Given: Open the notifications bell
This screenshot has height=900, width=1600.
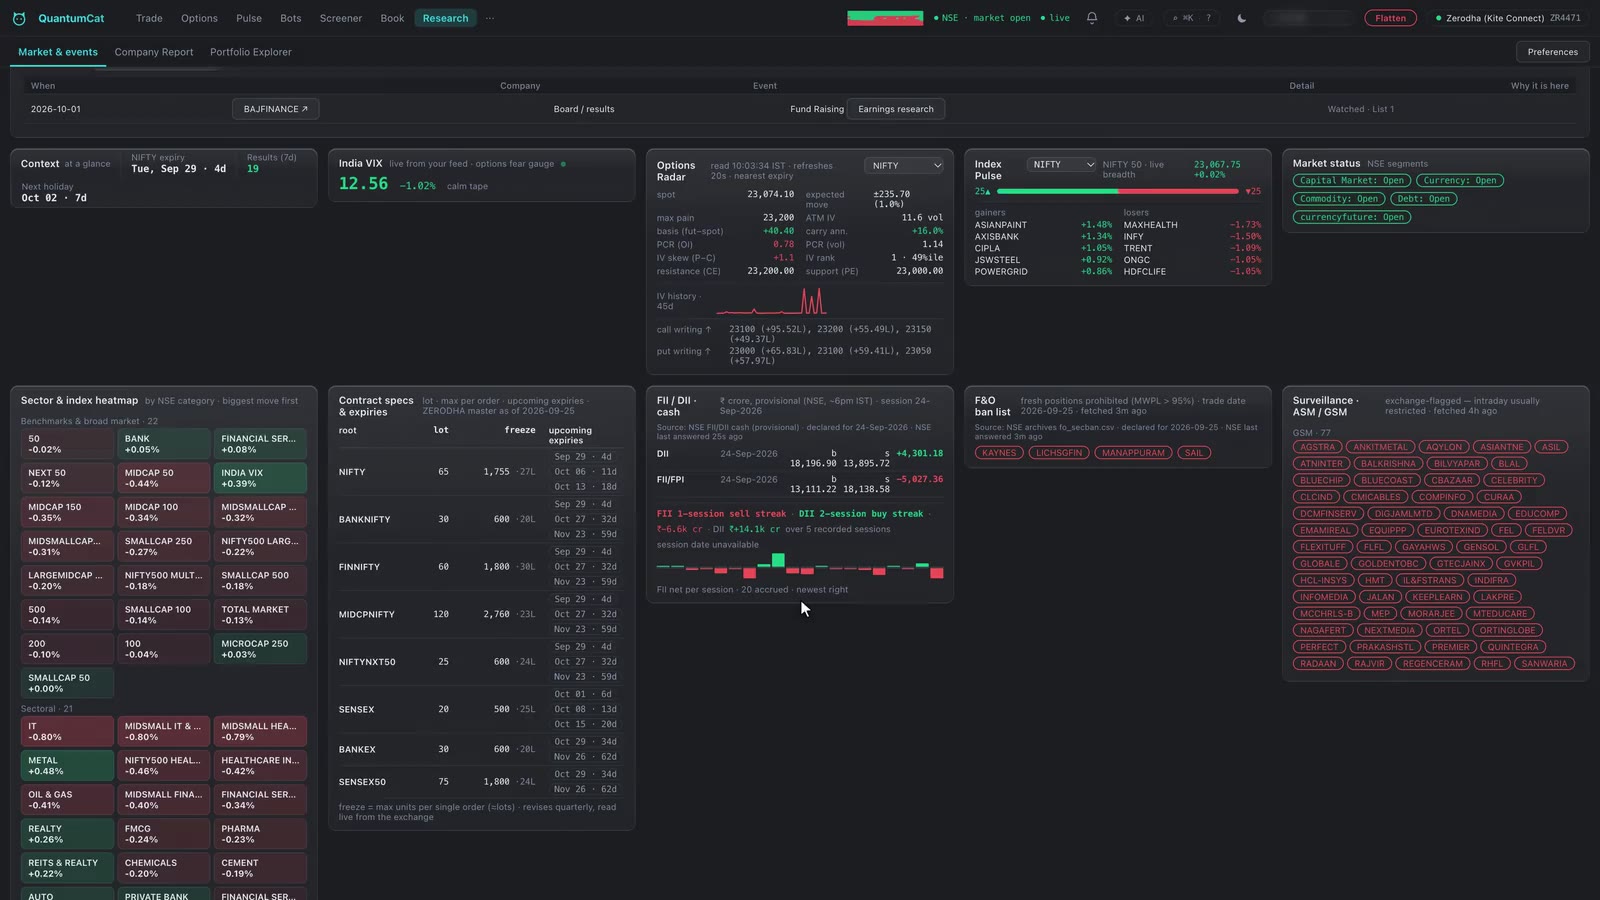Looking at the screenshot, I should (x=1092, y=18).
